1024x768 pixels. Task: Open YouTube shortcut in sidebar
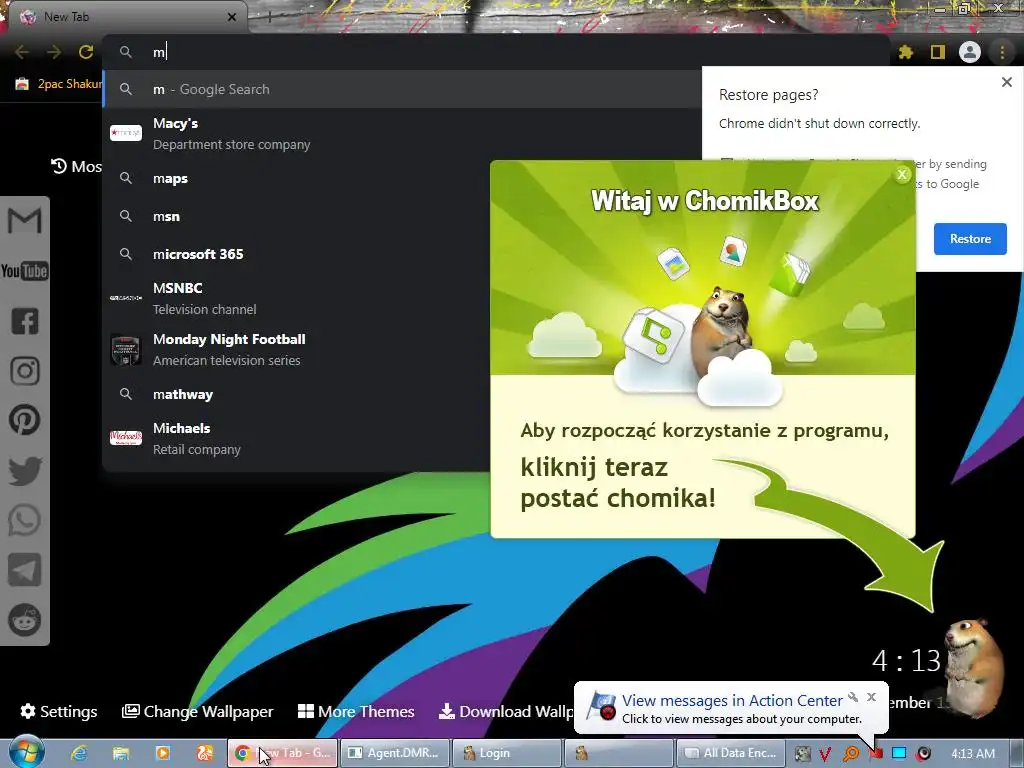pos(24,270)
